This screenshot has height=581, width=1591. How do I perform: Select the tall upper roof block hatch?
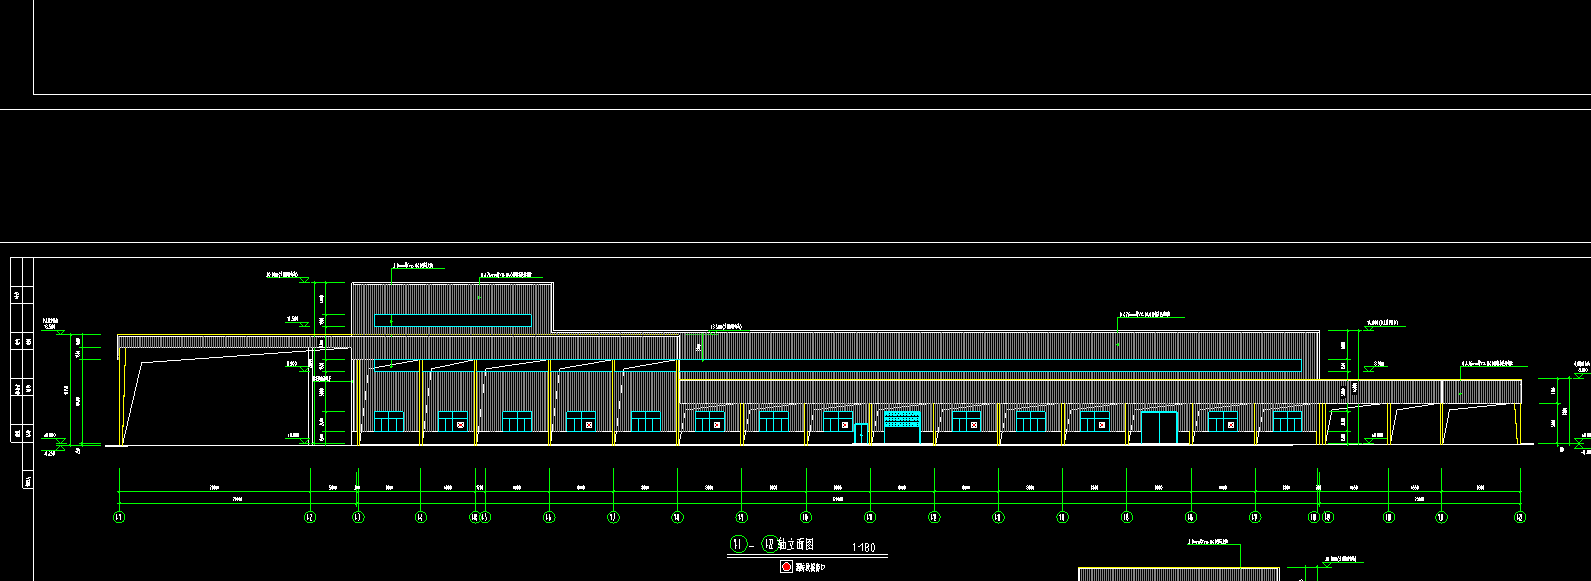click(452, 298)
